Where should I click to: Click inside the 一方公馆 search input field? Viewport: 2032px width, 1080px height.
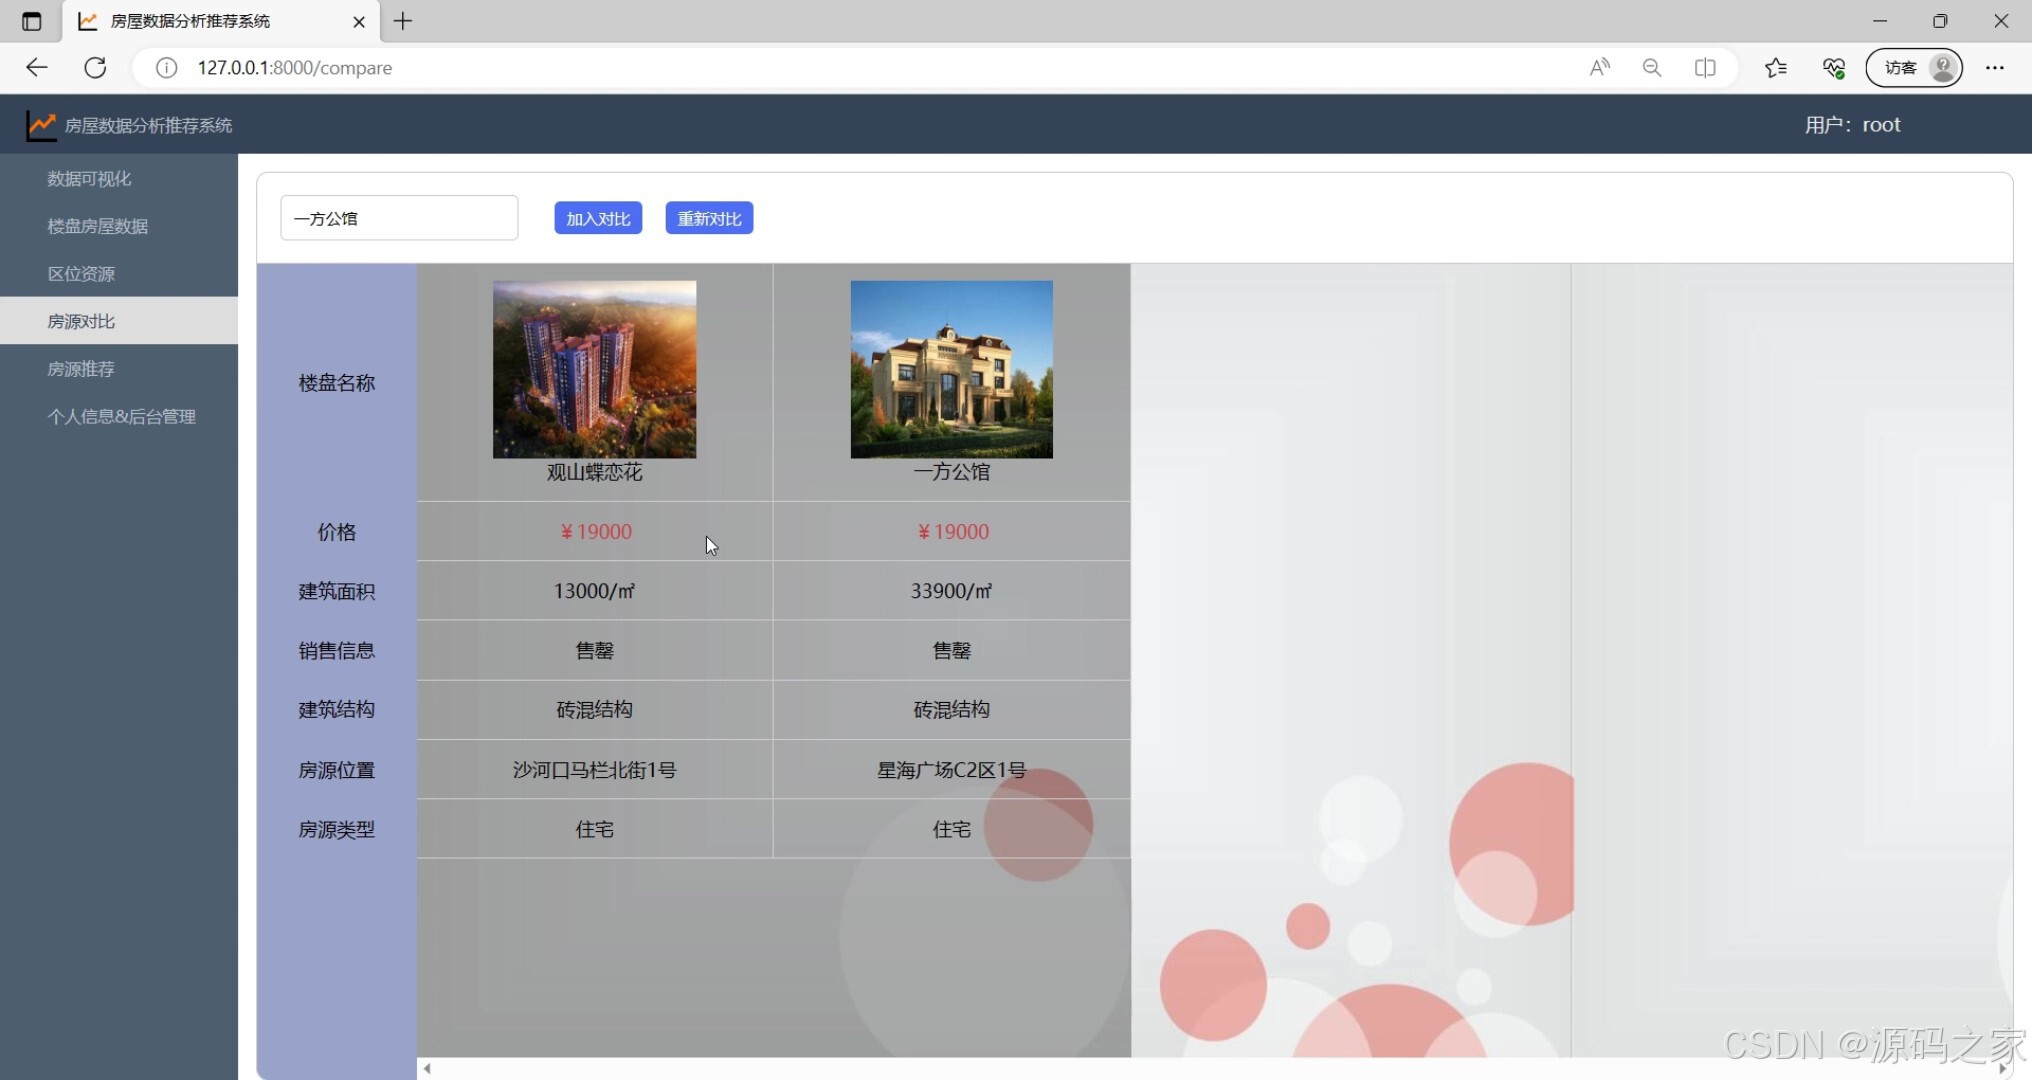tap(399, 217)
